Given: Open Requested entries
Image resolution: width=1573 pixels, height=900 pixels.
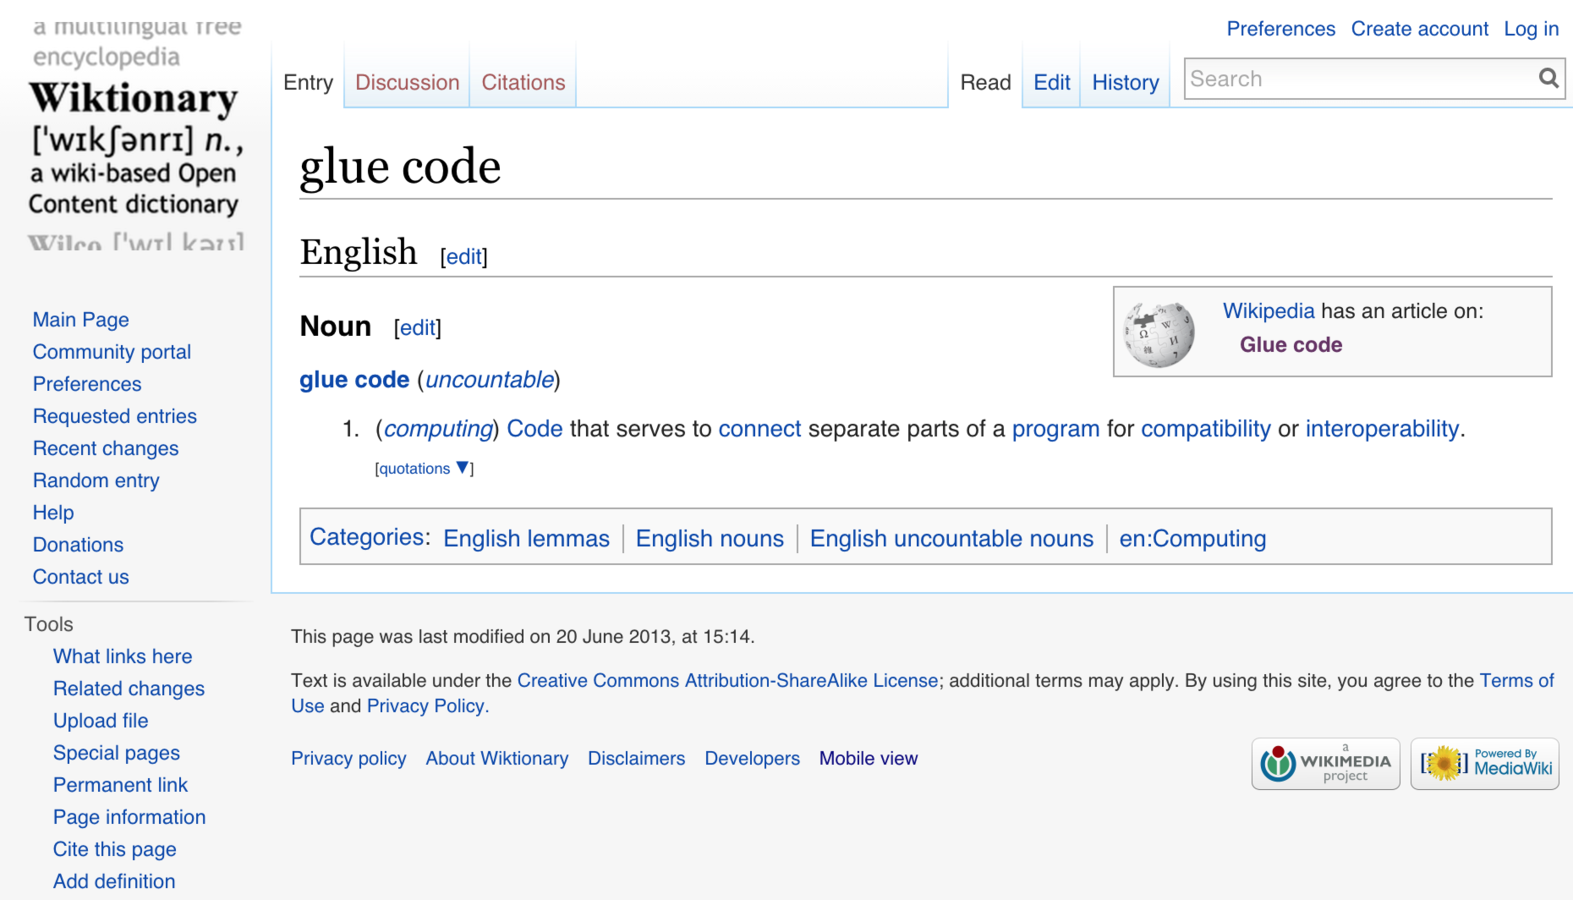Looking at the screenshot, I should point(115,416).
